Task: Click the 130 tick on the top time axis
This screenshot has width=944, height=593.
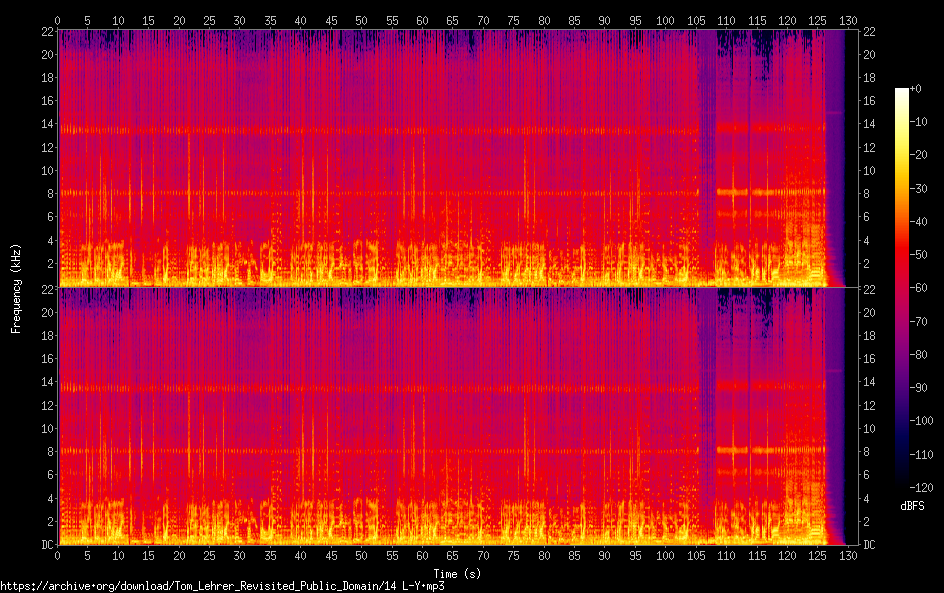Action: coord(849,20)
